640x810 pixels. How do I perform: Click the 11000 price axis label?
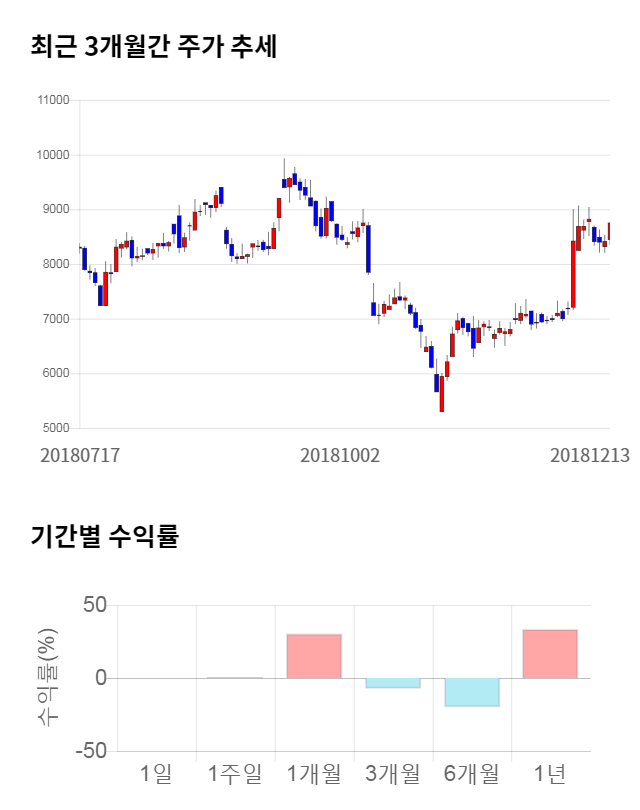click(52, 100)
